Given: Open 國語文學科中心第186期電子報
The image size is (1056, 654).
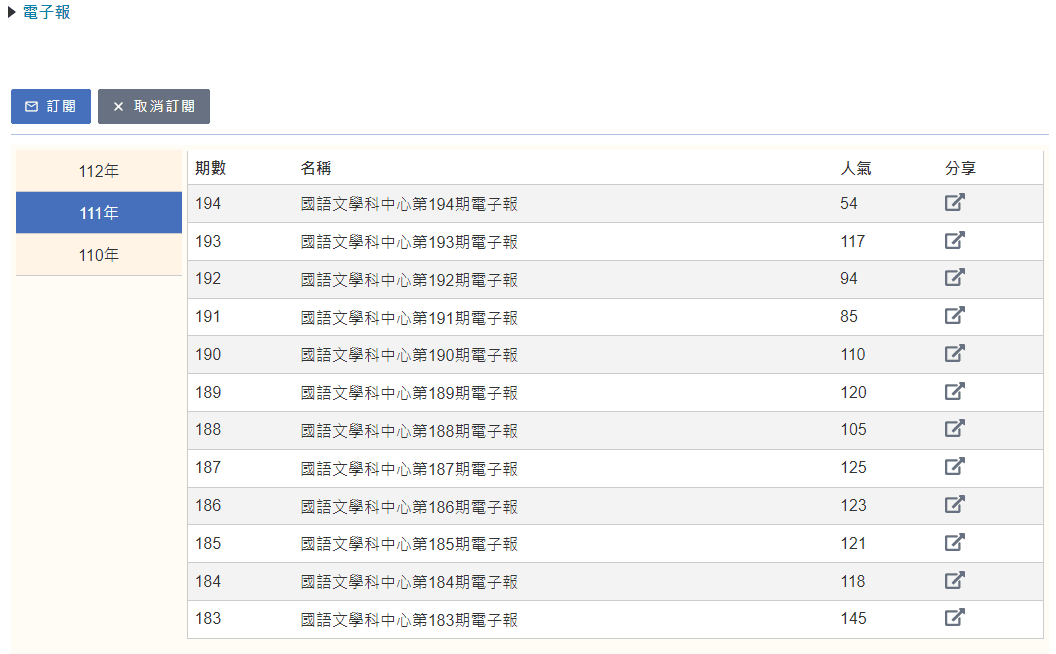Looking at the screenshot, I should [409, 506].
